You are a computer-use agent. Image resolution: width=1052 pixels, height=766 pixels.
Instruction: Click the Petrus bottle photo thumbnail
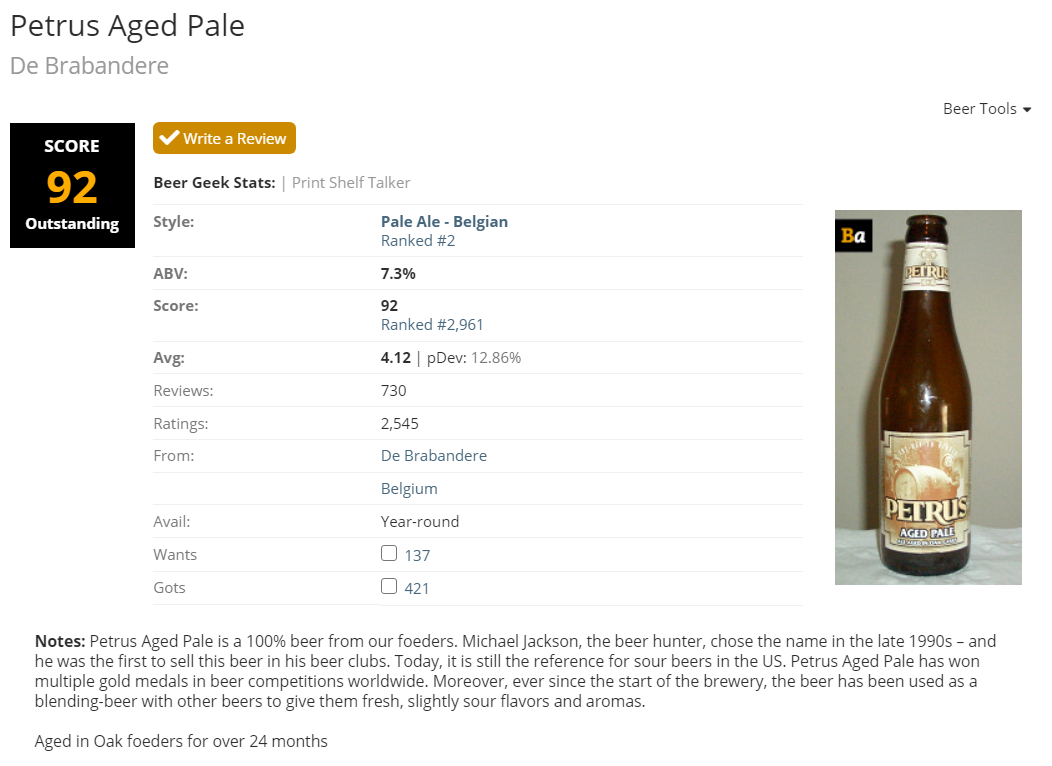point(928,400)
